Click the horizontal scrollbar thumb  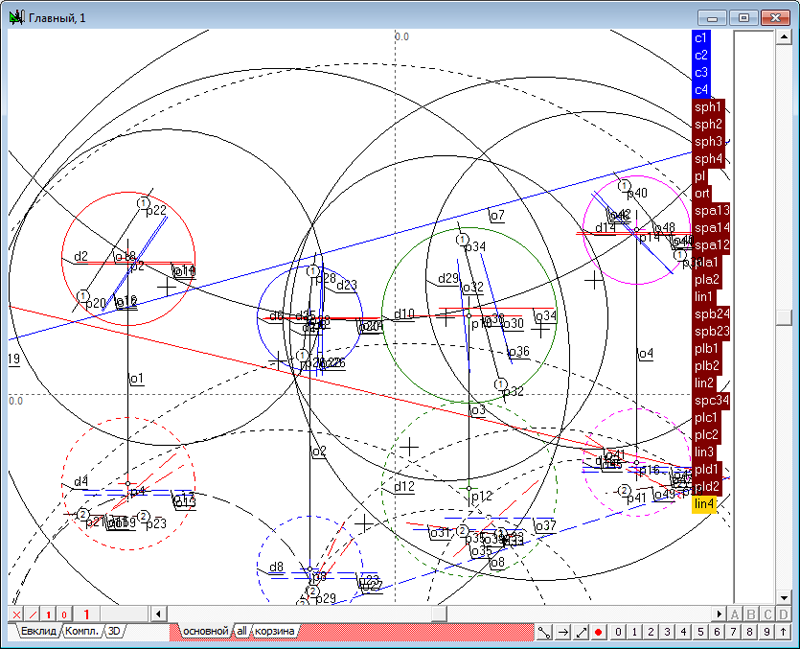pos(439,614)
